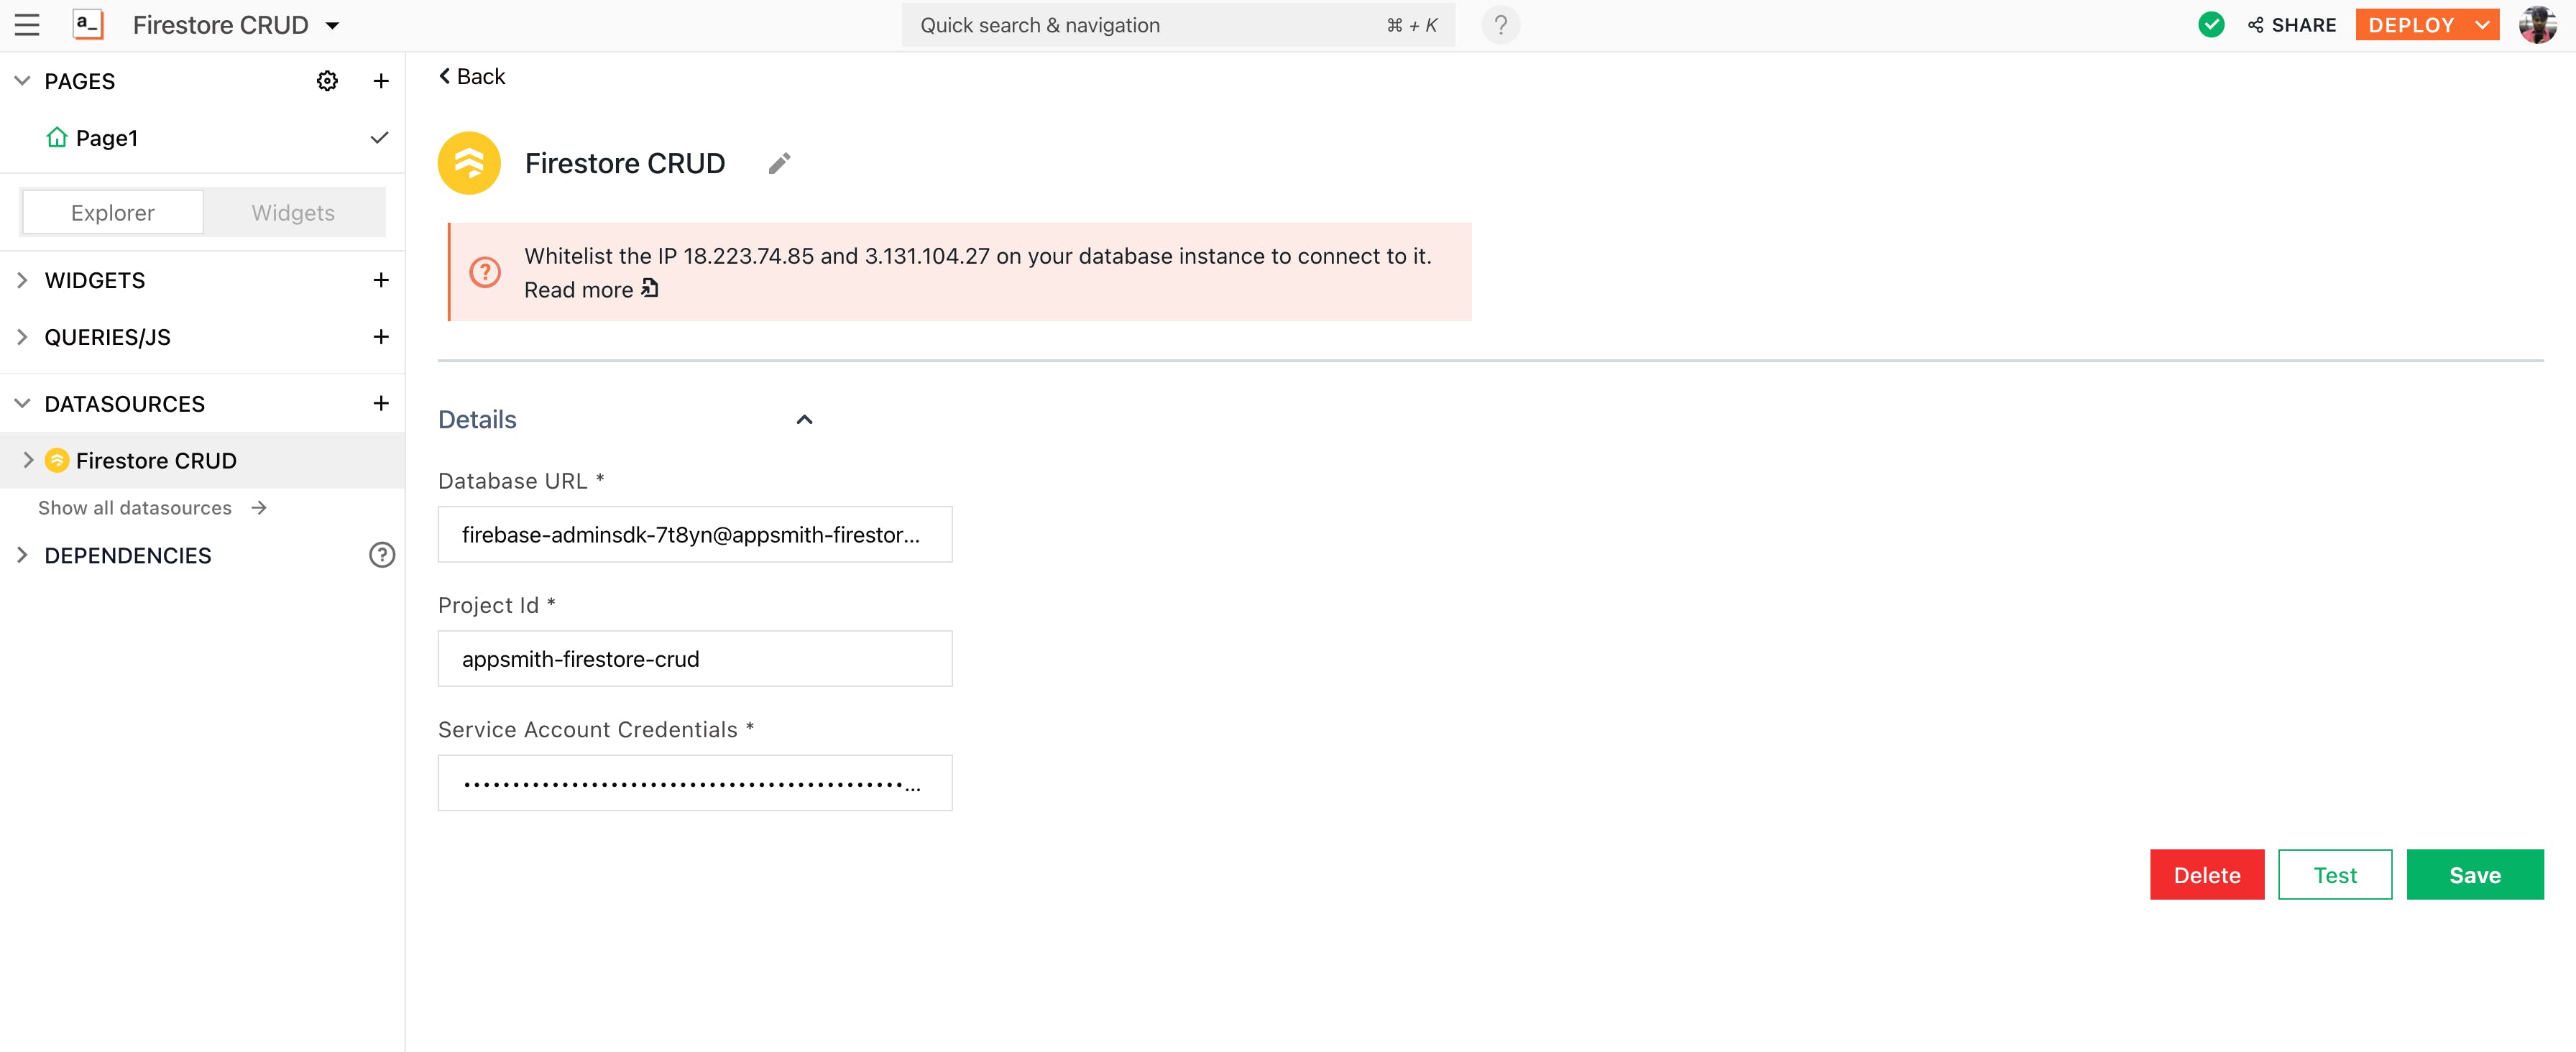Open the Deploy dropdown arrow

(2481, 25)
